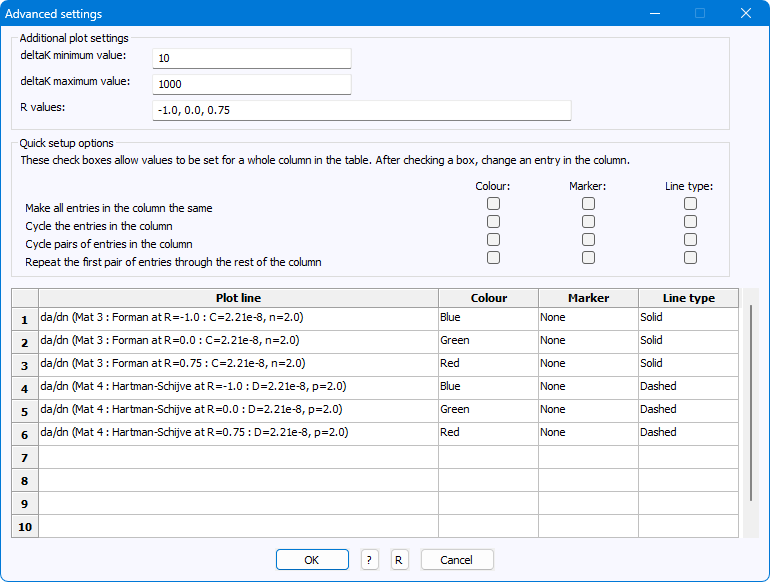Tick Colour box for Cycle pairs of entries
The height and width of the screenshot is (582, 770).
tap(494, 239)
